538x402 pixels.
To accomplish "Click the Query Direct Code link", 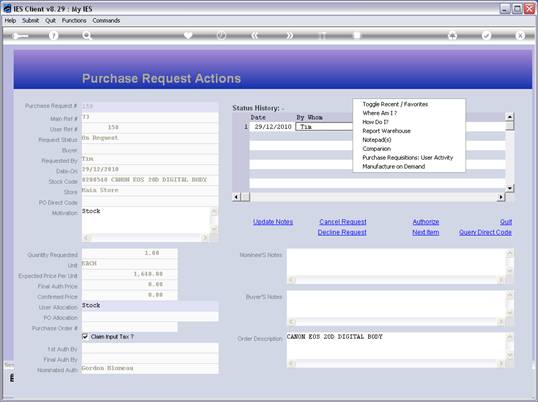I will [485, 232].
